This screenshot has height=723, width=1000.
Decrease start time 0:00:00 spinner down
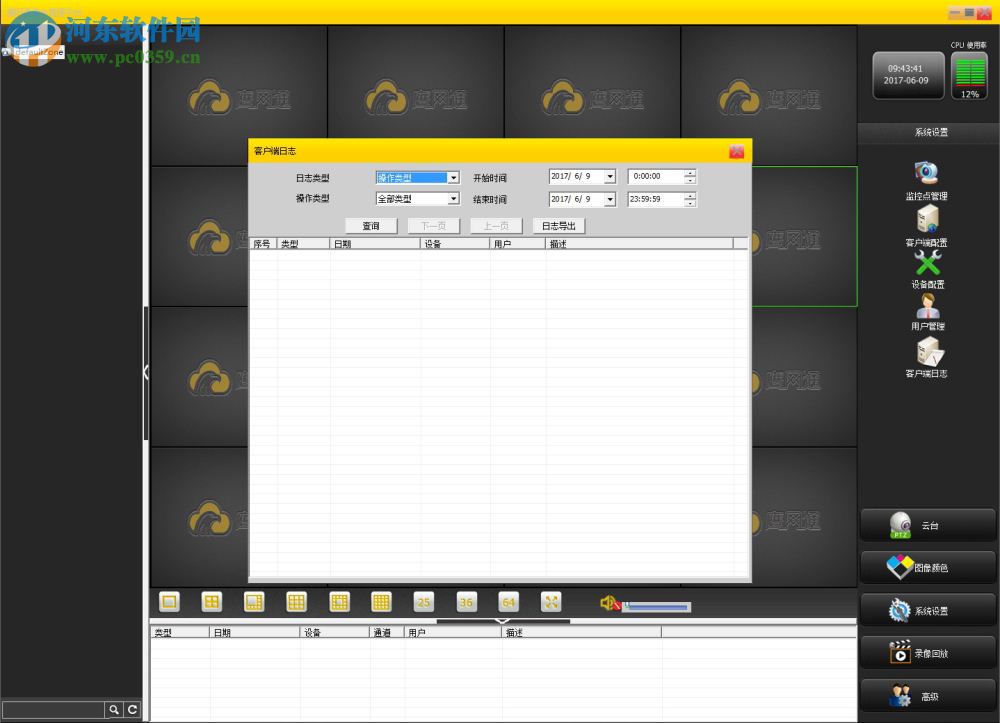coord(690,180)
